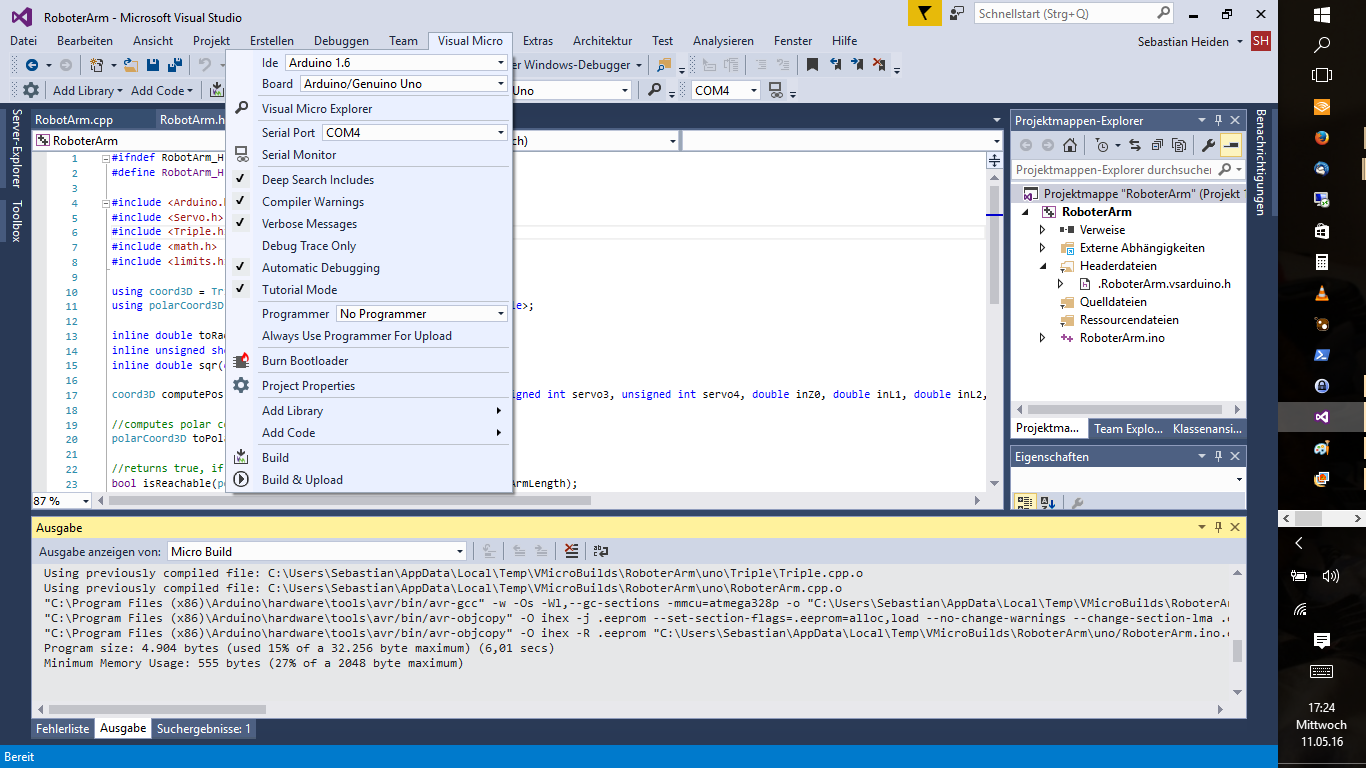Click the toggle word wrap icon in Ausgabe
This screenshot has width=1366, height=768.
601,551
